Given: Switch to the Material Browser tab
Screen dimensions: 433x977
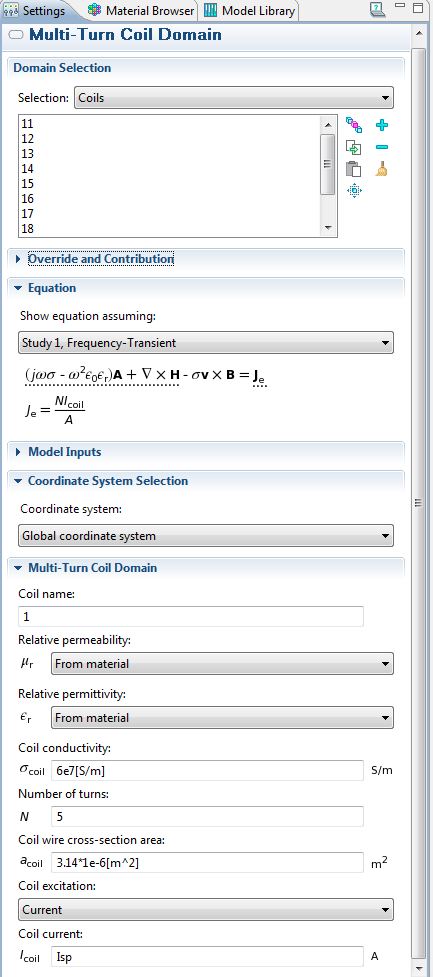Looking at the screenshot, I should pos(141,11).
